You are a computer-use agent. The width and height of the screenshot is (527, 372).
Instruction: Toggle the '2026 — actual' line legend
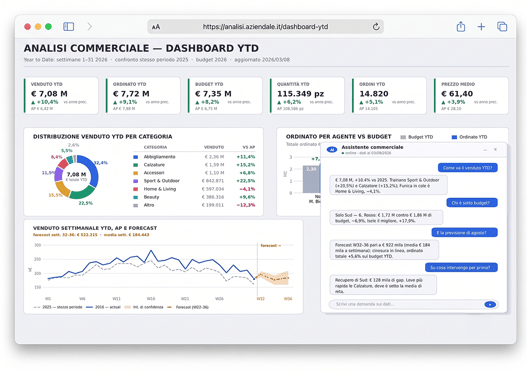point(103,307)
